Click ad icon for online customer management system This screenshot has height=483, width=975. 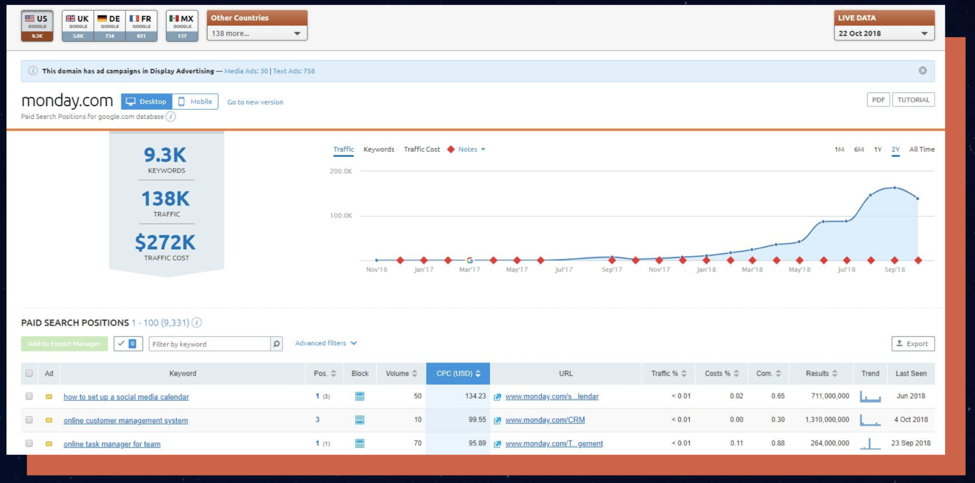(49, 420)
